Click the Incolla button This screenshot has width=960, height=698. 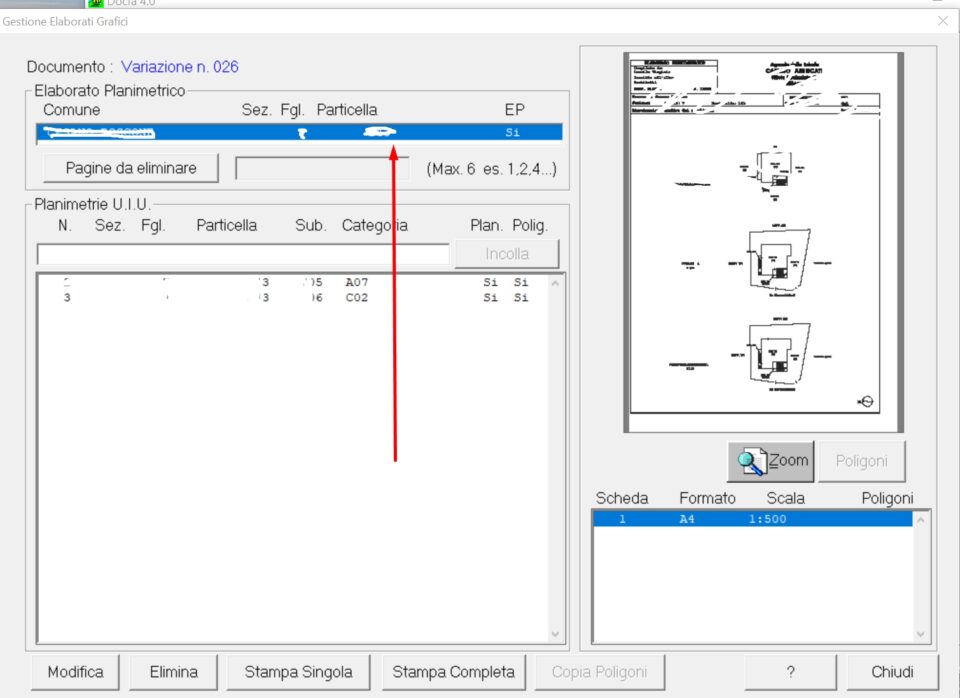coord(506,254)
